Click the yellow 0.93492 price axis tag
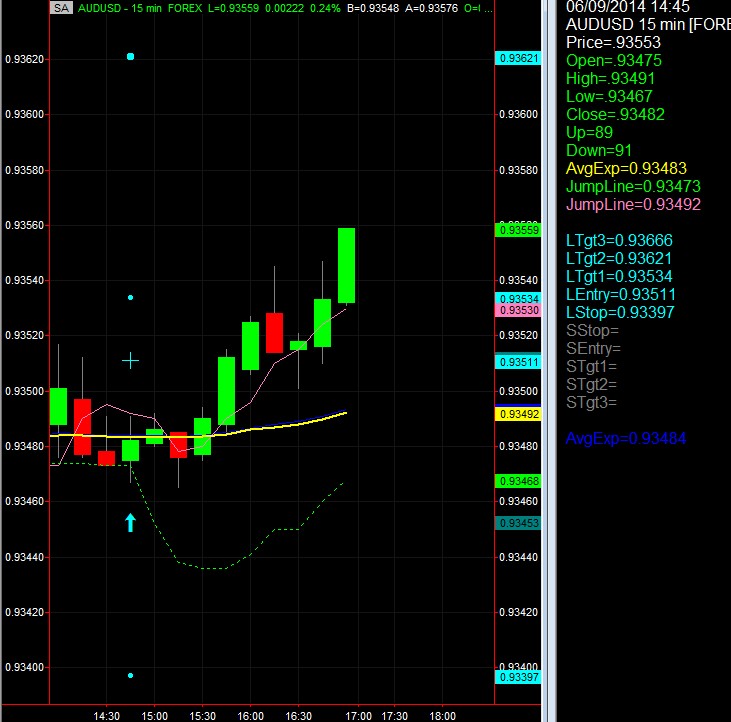 pyautogui.click(x=518, y=414)
